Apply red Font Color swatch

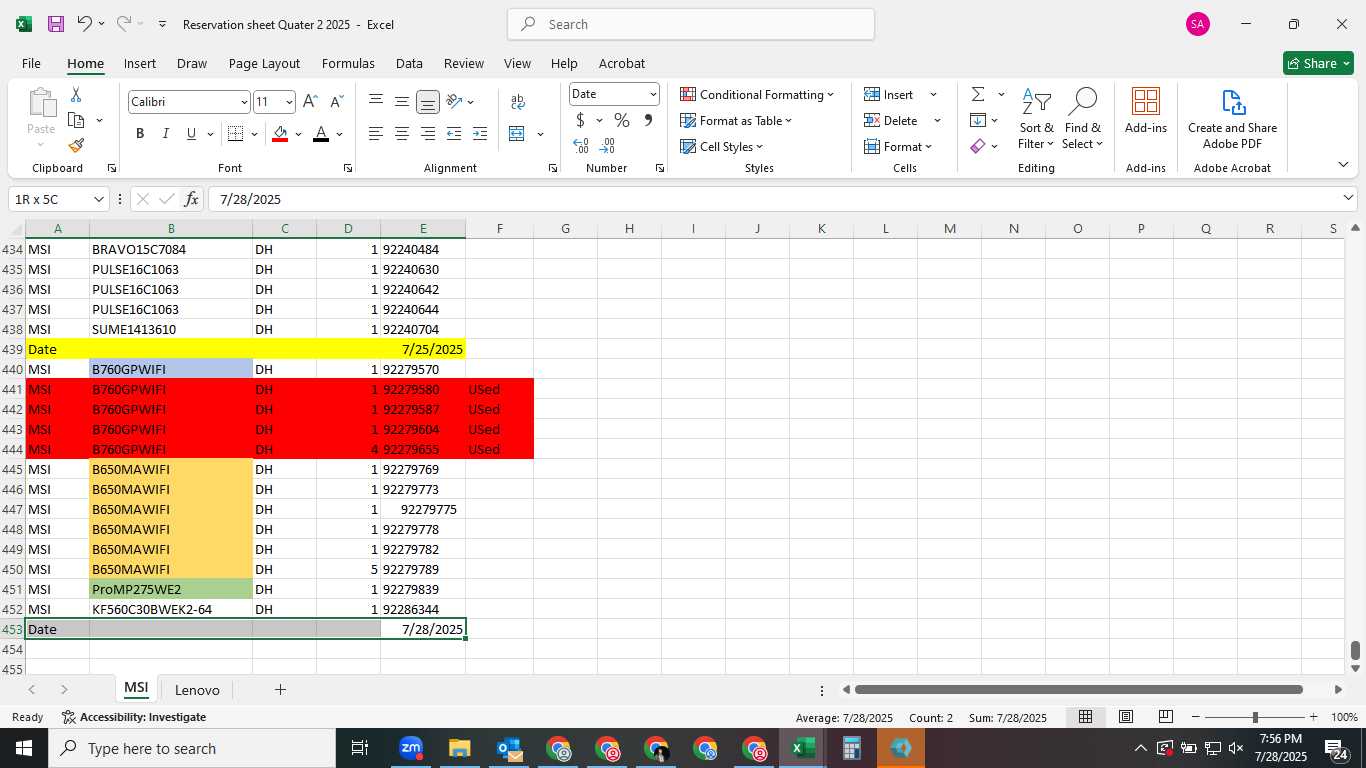coord(321,134)
